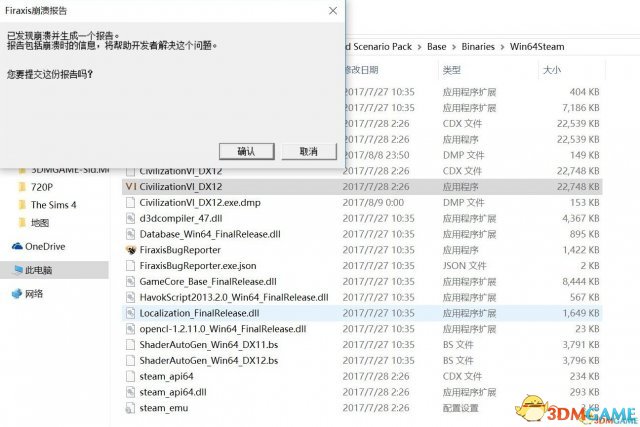This screenshot has height=427, width=640.
Task: Click the ShaderAutoGen_Win64_DX11.bs file icon
Action: pos(131,345)
